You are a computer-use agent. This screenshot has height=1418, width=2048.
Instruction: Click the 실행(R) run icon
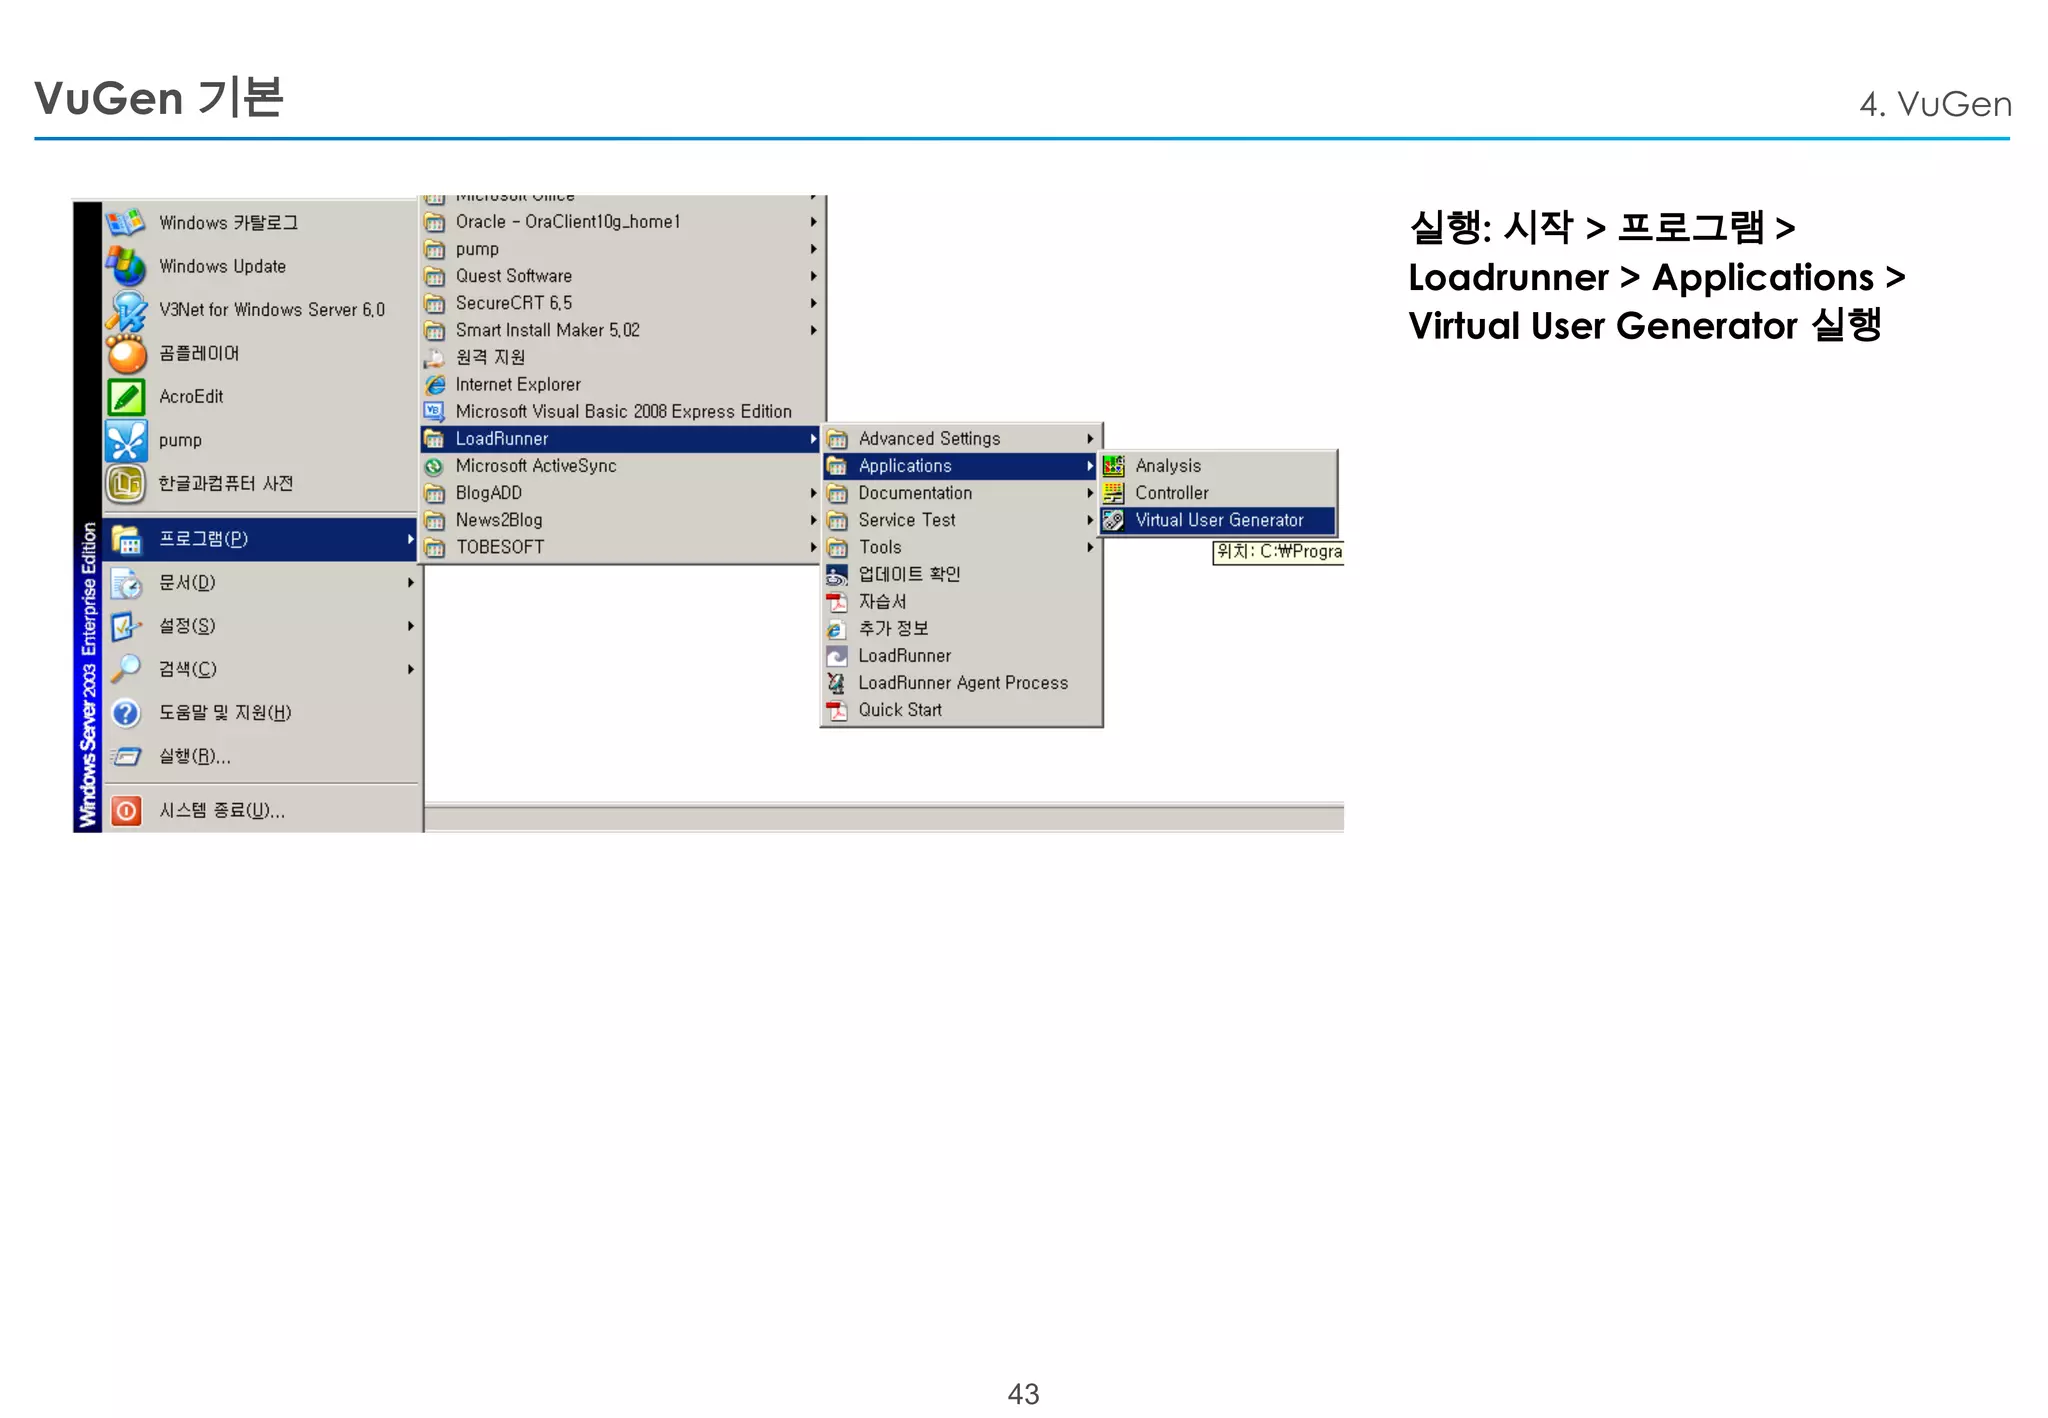point(126,757)
